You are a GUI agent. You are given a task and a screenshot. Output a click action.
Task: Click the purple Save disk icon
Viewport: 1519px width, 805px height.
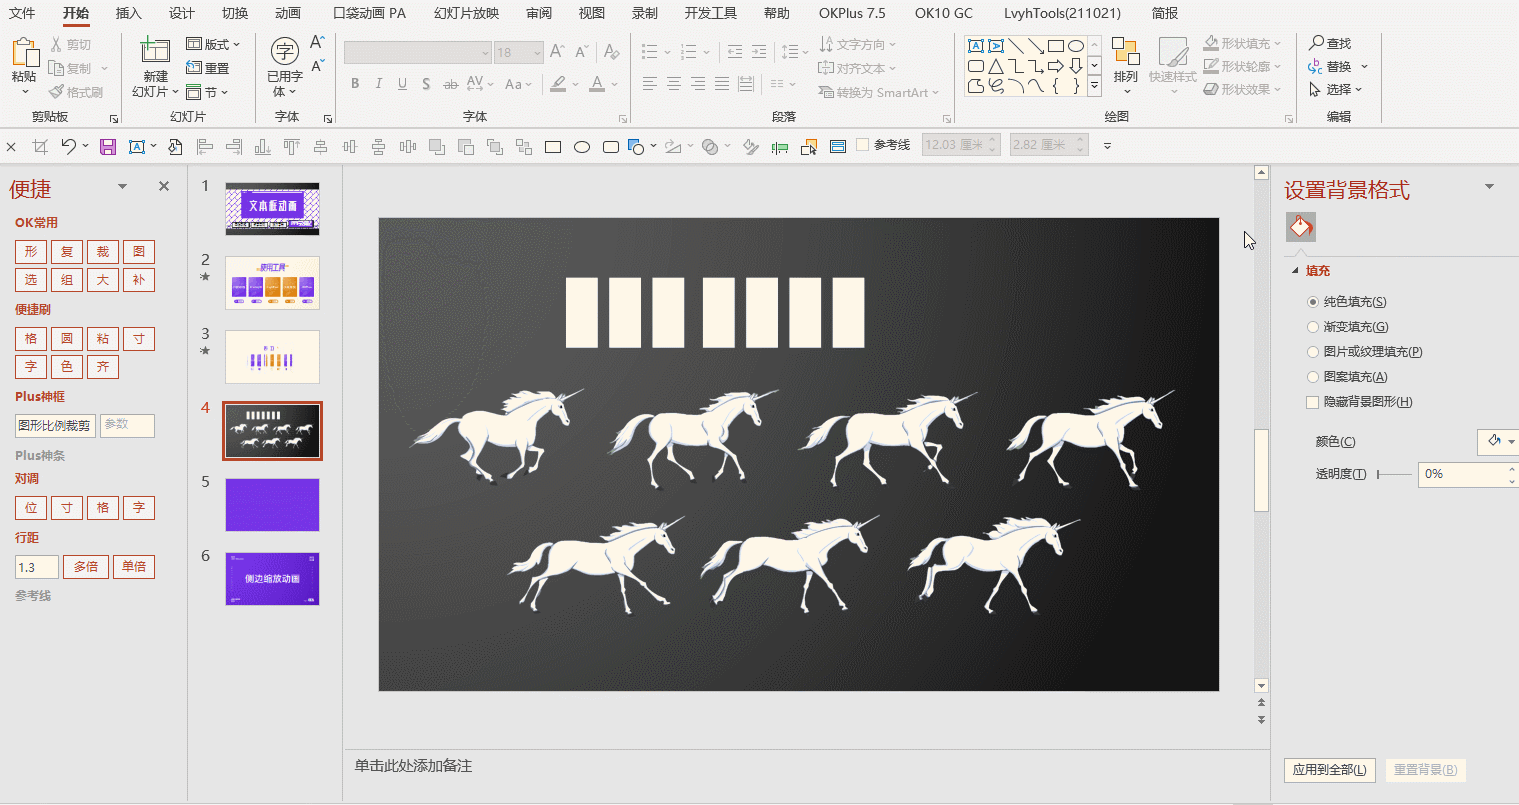(108, 147)
